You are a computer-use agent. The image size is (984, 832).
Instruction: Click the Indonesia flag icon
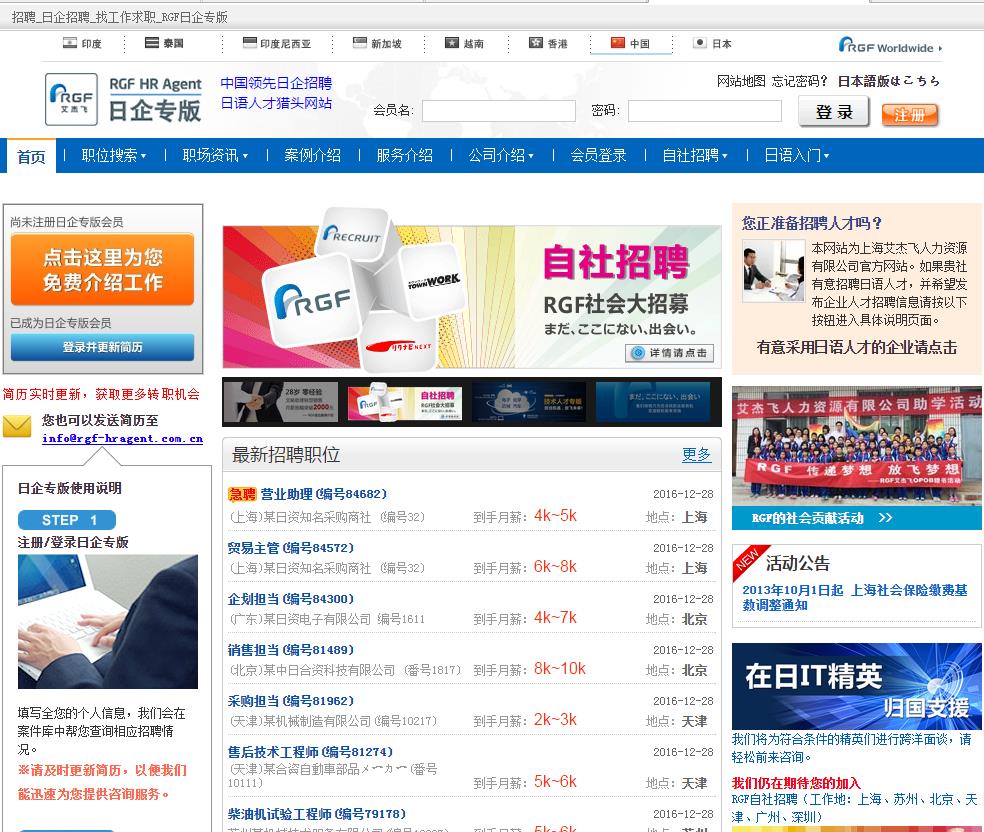pos(250,43)
